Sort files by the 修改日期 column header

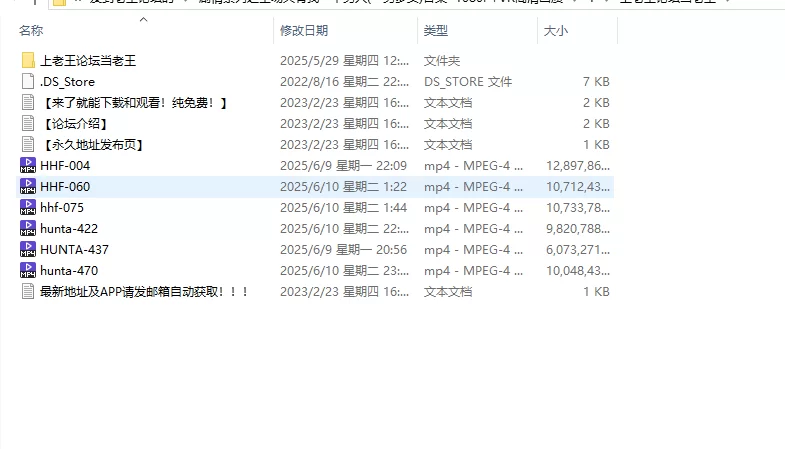[304, 31]
